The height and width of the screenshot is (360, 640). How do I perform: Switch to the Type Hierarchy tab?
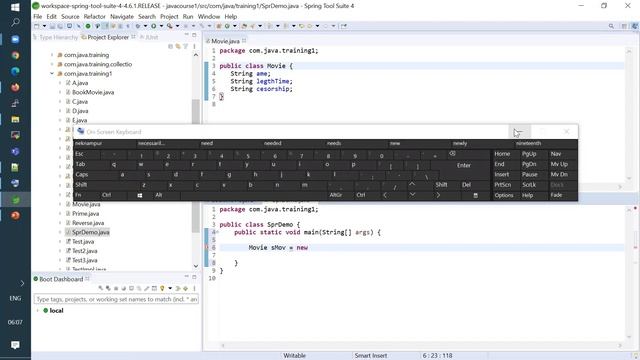pos(55,37)
